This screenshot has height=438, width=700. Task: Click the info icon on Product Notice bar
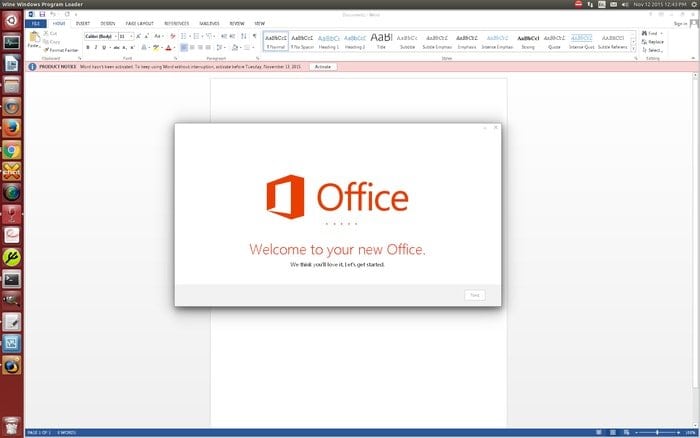point(32,67)
